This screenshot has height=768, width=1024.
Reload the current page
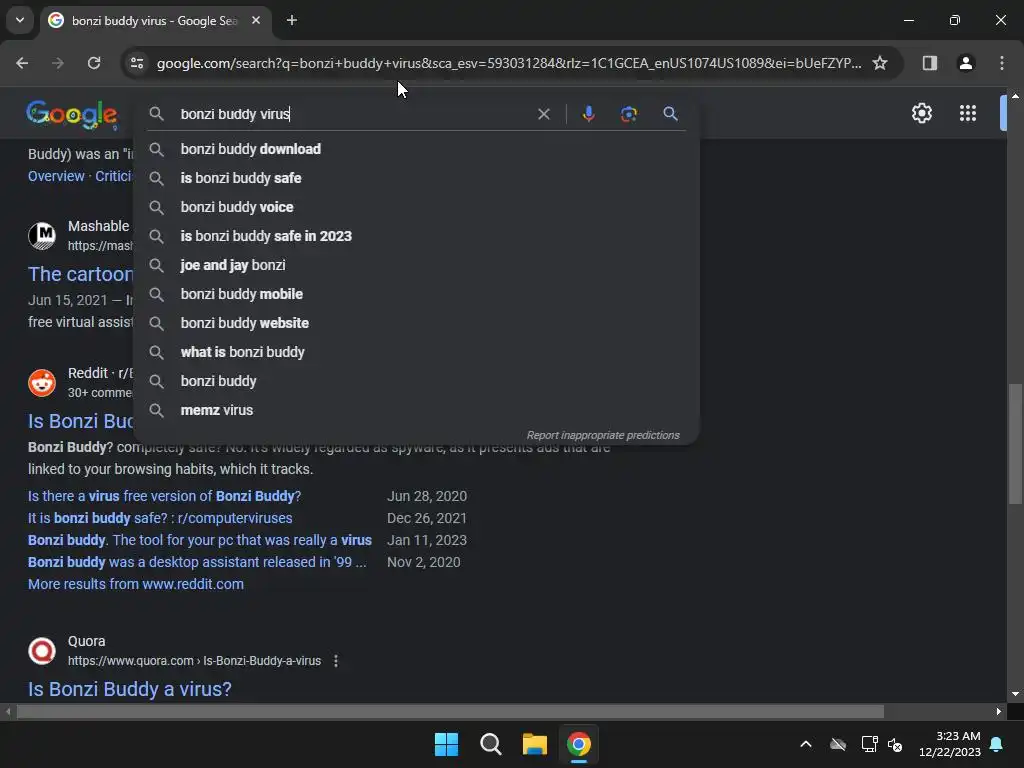click(x=94, y=63)
